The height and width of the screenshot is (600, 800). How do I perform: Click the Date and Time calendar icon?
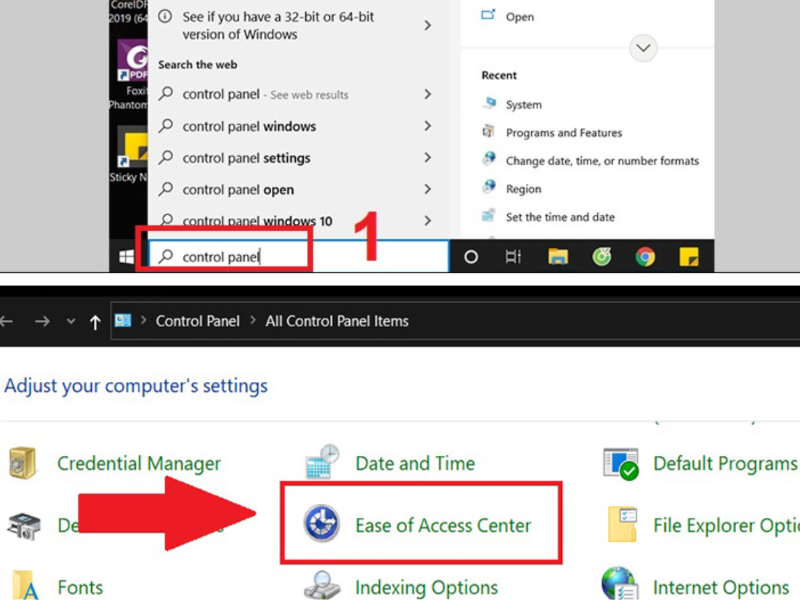click(x=322, y=463)
